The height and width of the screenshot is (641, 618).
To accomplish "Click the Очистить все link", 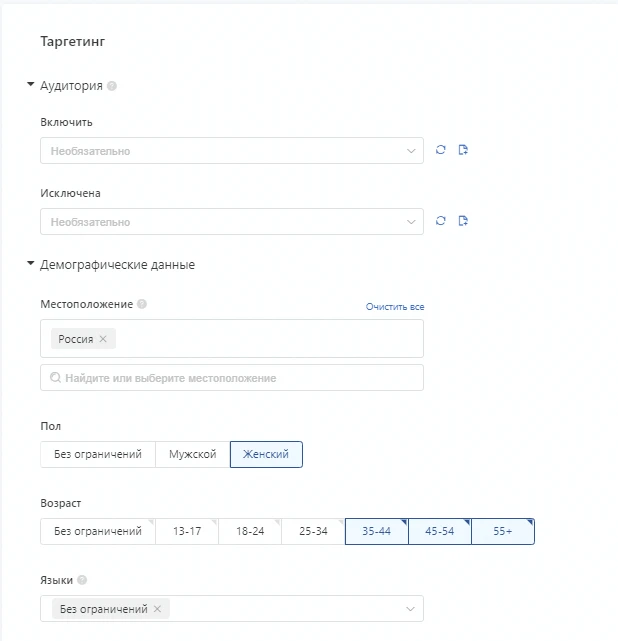I will tap(395, 307).
